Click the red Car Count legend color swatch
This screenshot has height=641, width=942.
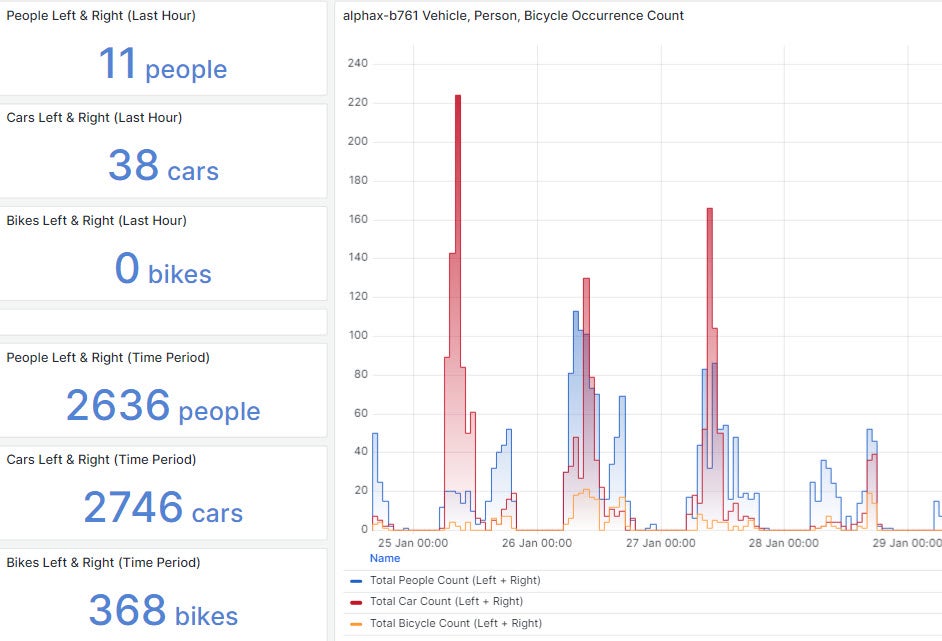pyautogui.click(x=356, y=602)
